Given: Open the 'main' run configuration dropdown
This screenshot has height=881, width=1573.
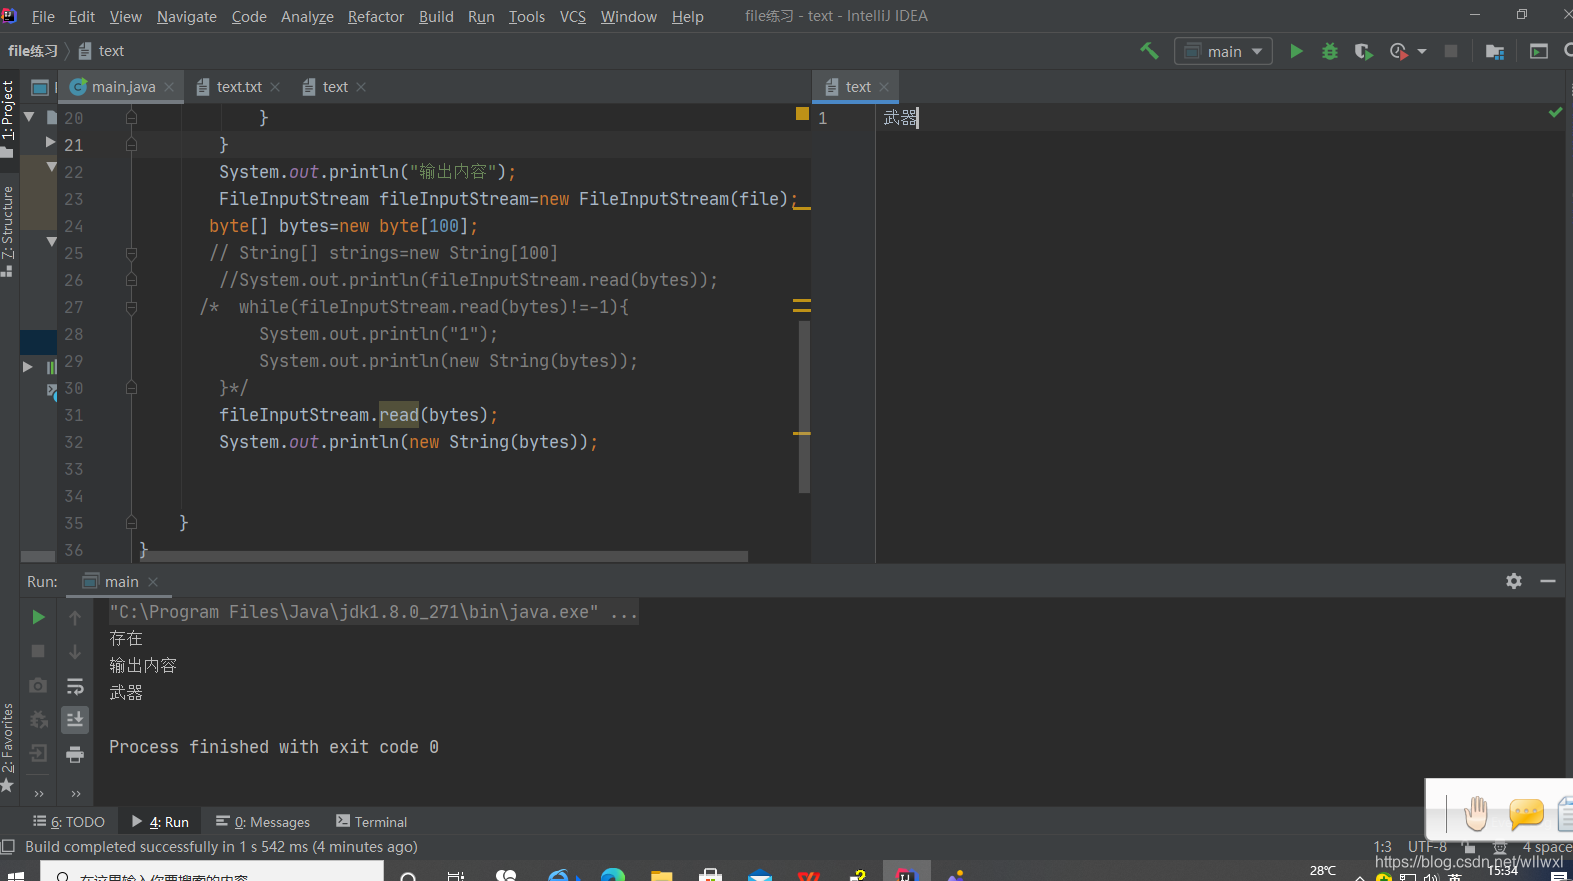Looking at the screenshot, I should point(1223,51).
